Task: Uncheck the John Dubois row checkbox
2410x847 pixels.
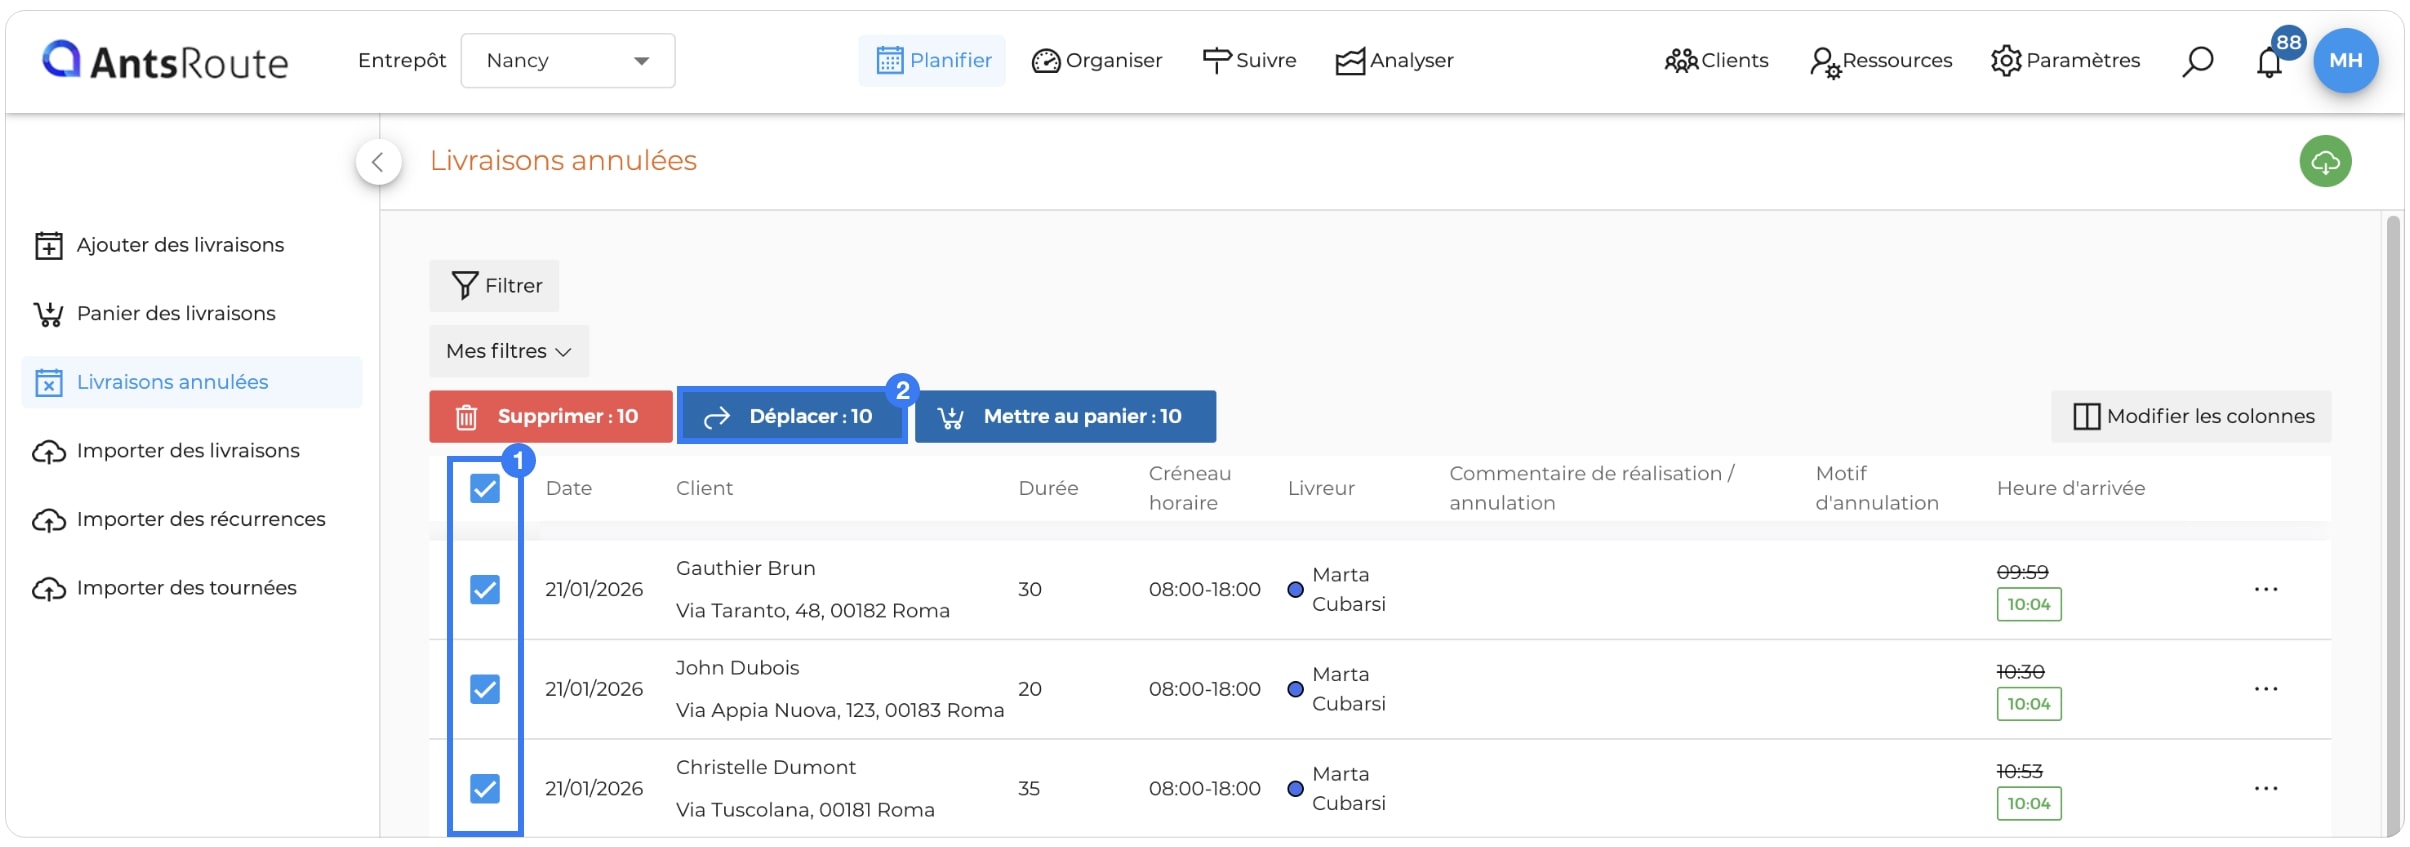Action: [x=485, y=689]
